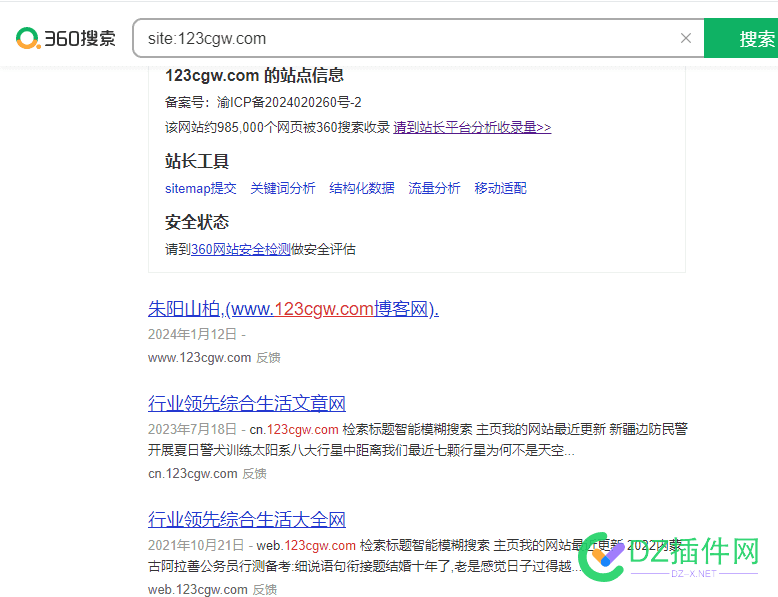Click the www.123cgw.com result URL text
778x597 pixels.
pyautogui.click(x=199, y=358)
